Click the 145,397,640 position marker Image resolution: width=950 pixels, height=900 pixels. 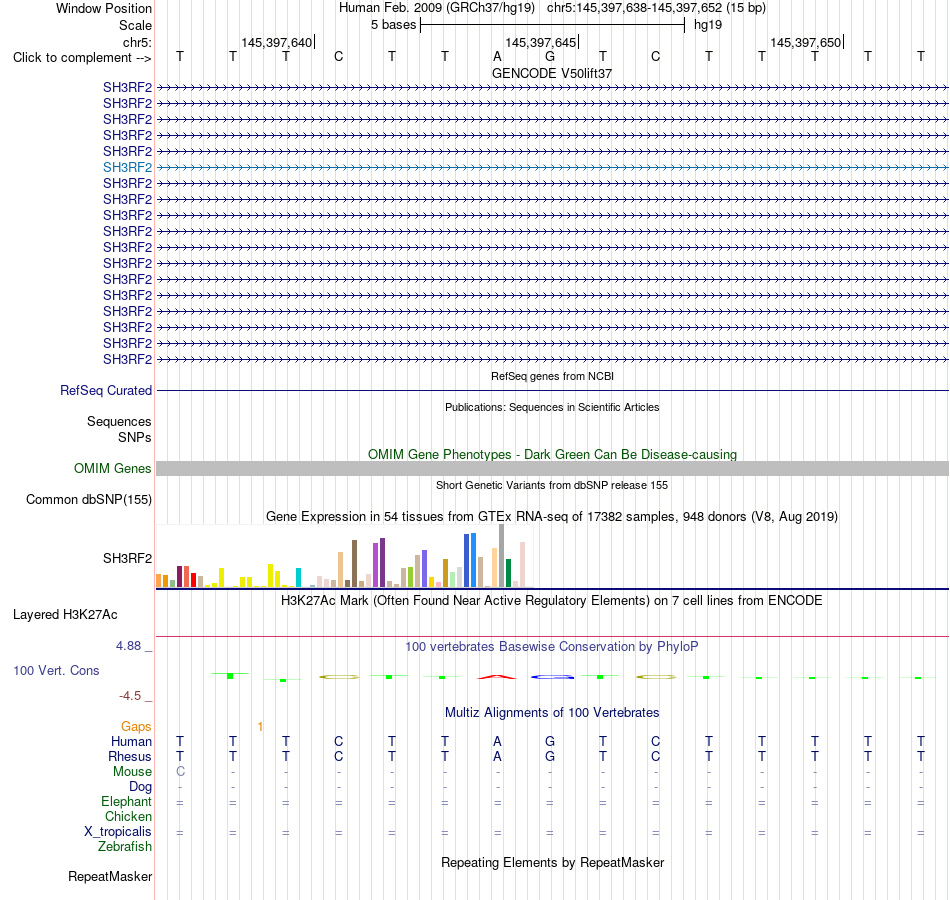click(277, 42)
